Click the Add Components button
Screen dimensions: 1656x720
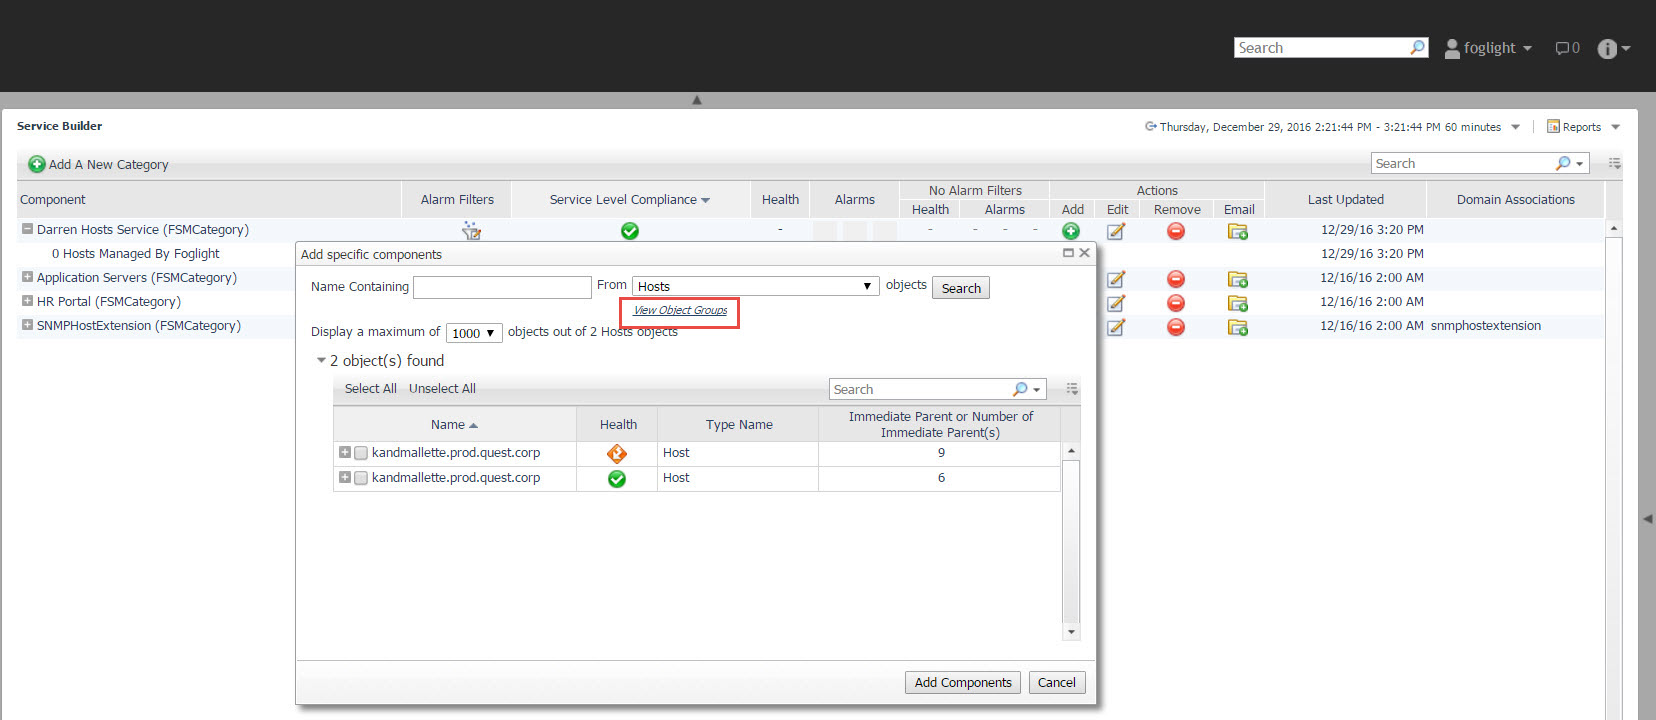(962, 682)
